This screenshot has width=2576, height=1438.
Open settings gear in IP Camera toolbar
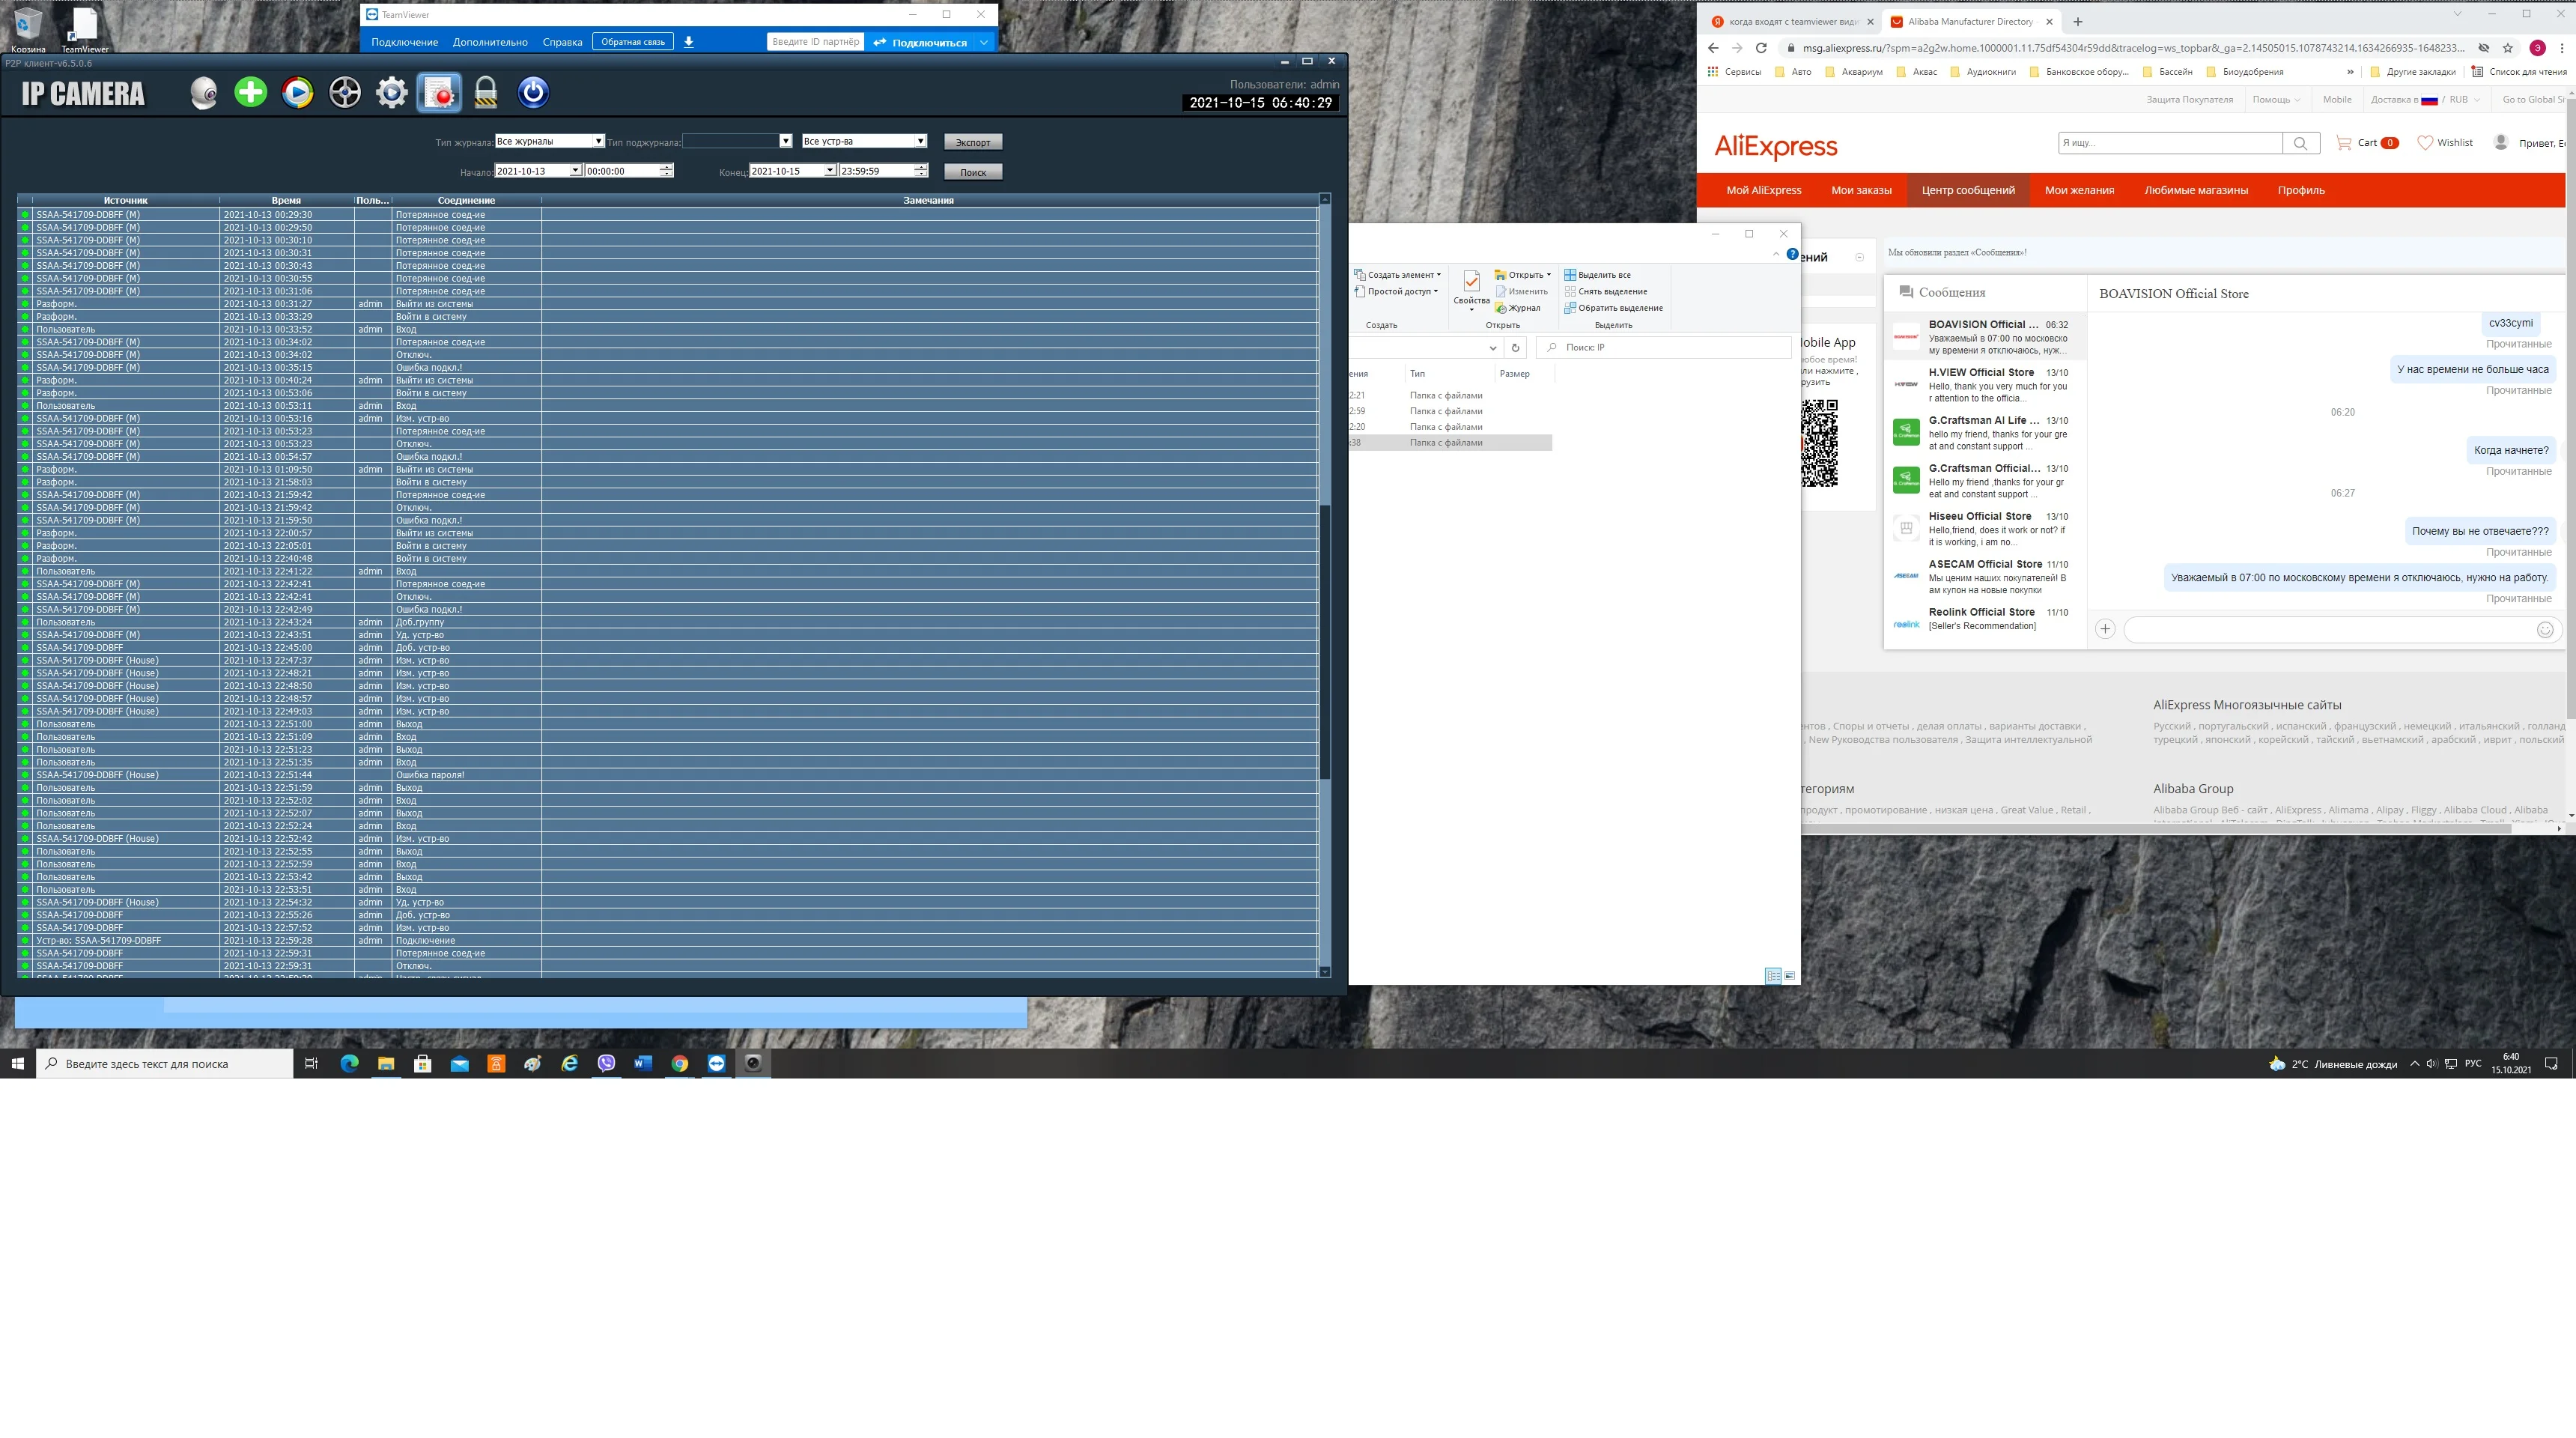click(x=391, y=93)
